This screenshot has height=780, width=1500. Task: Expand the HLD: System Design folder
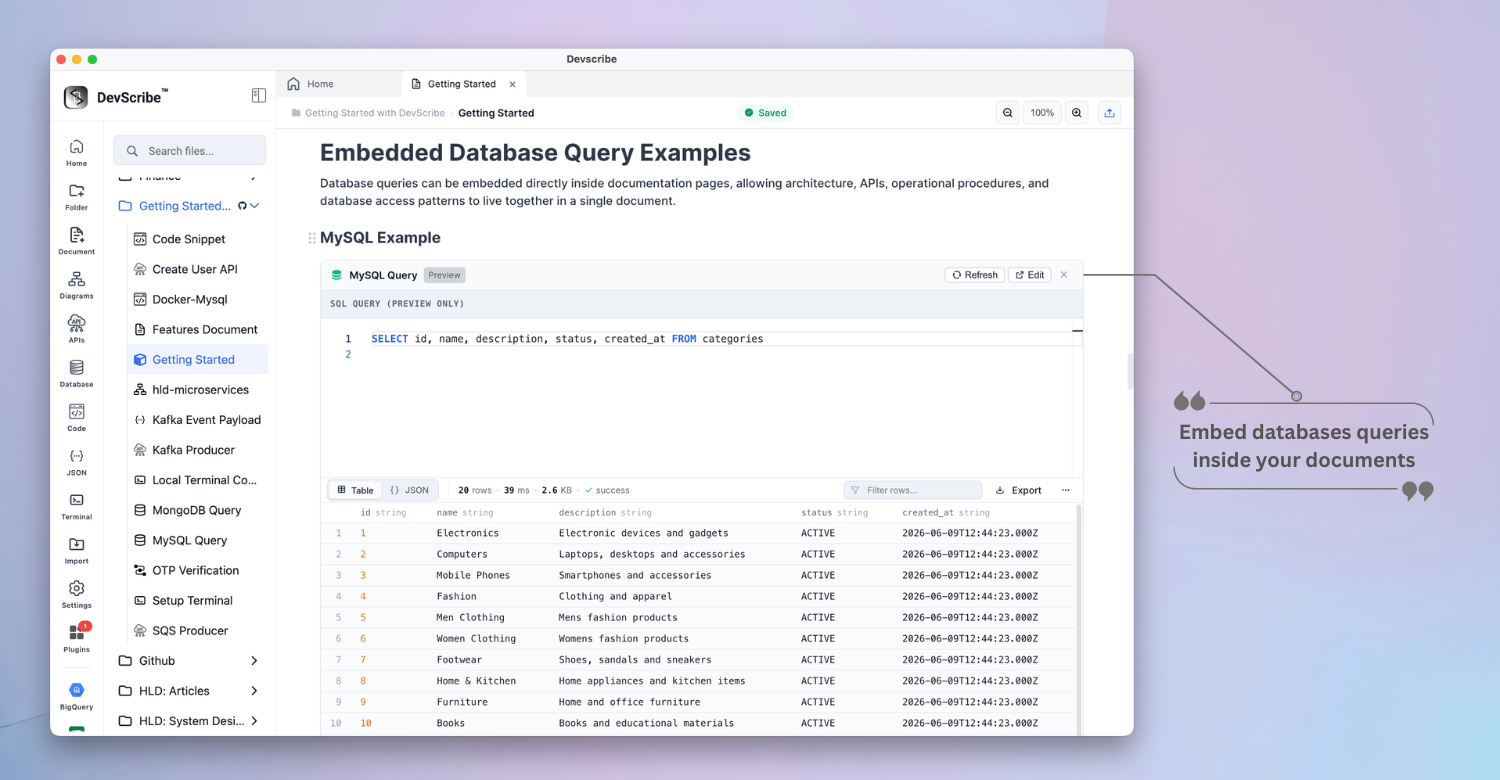tap(254, 721)
